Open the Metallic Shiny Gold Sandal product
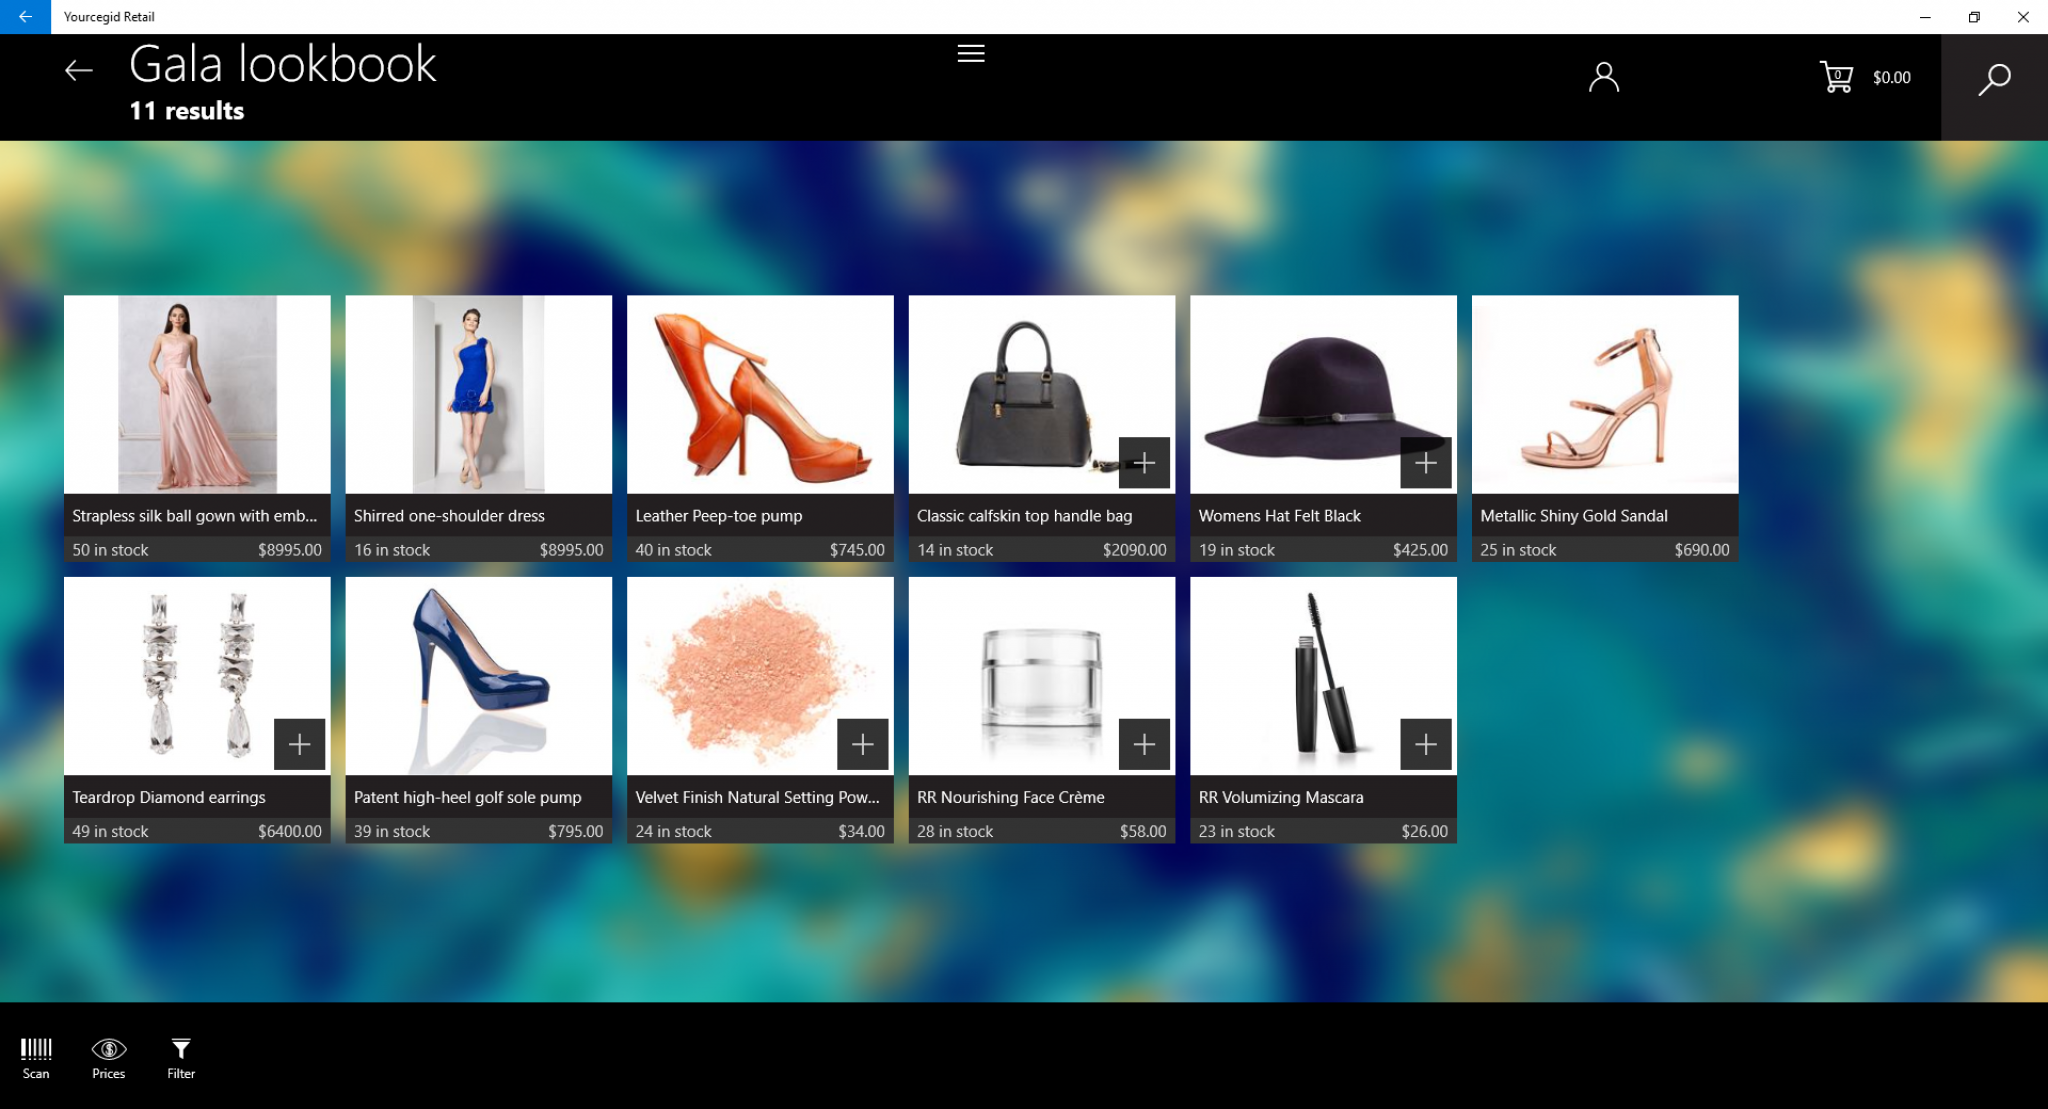 click(1604, 395)
